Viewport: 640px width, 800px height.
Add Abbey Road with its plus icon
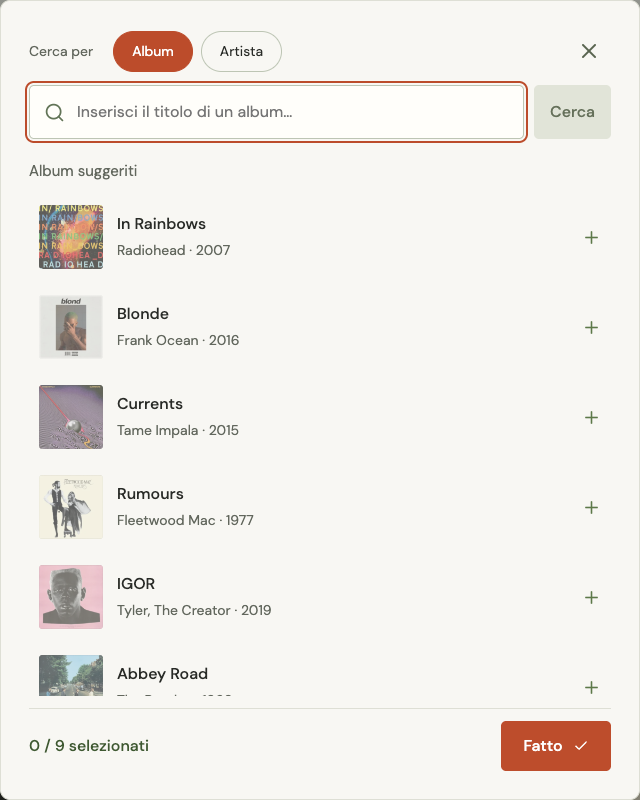tap(591, 687)
